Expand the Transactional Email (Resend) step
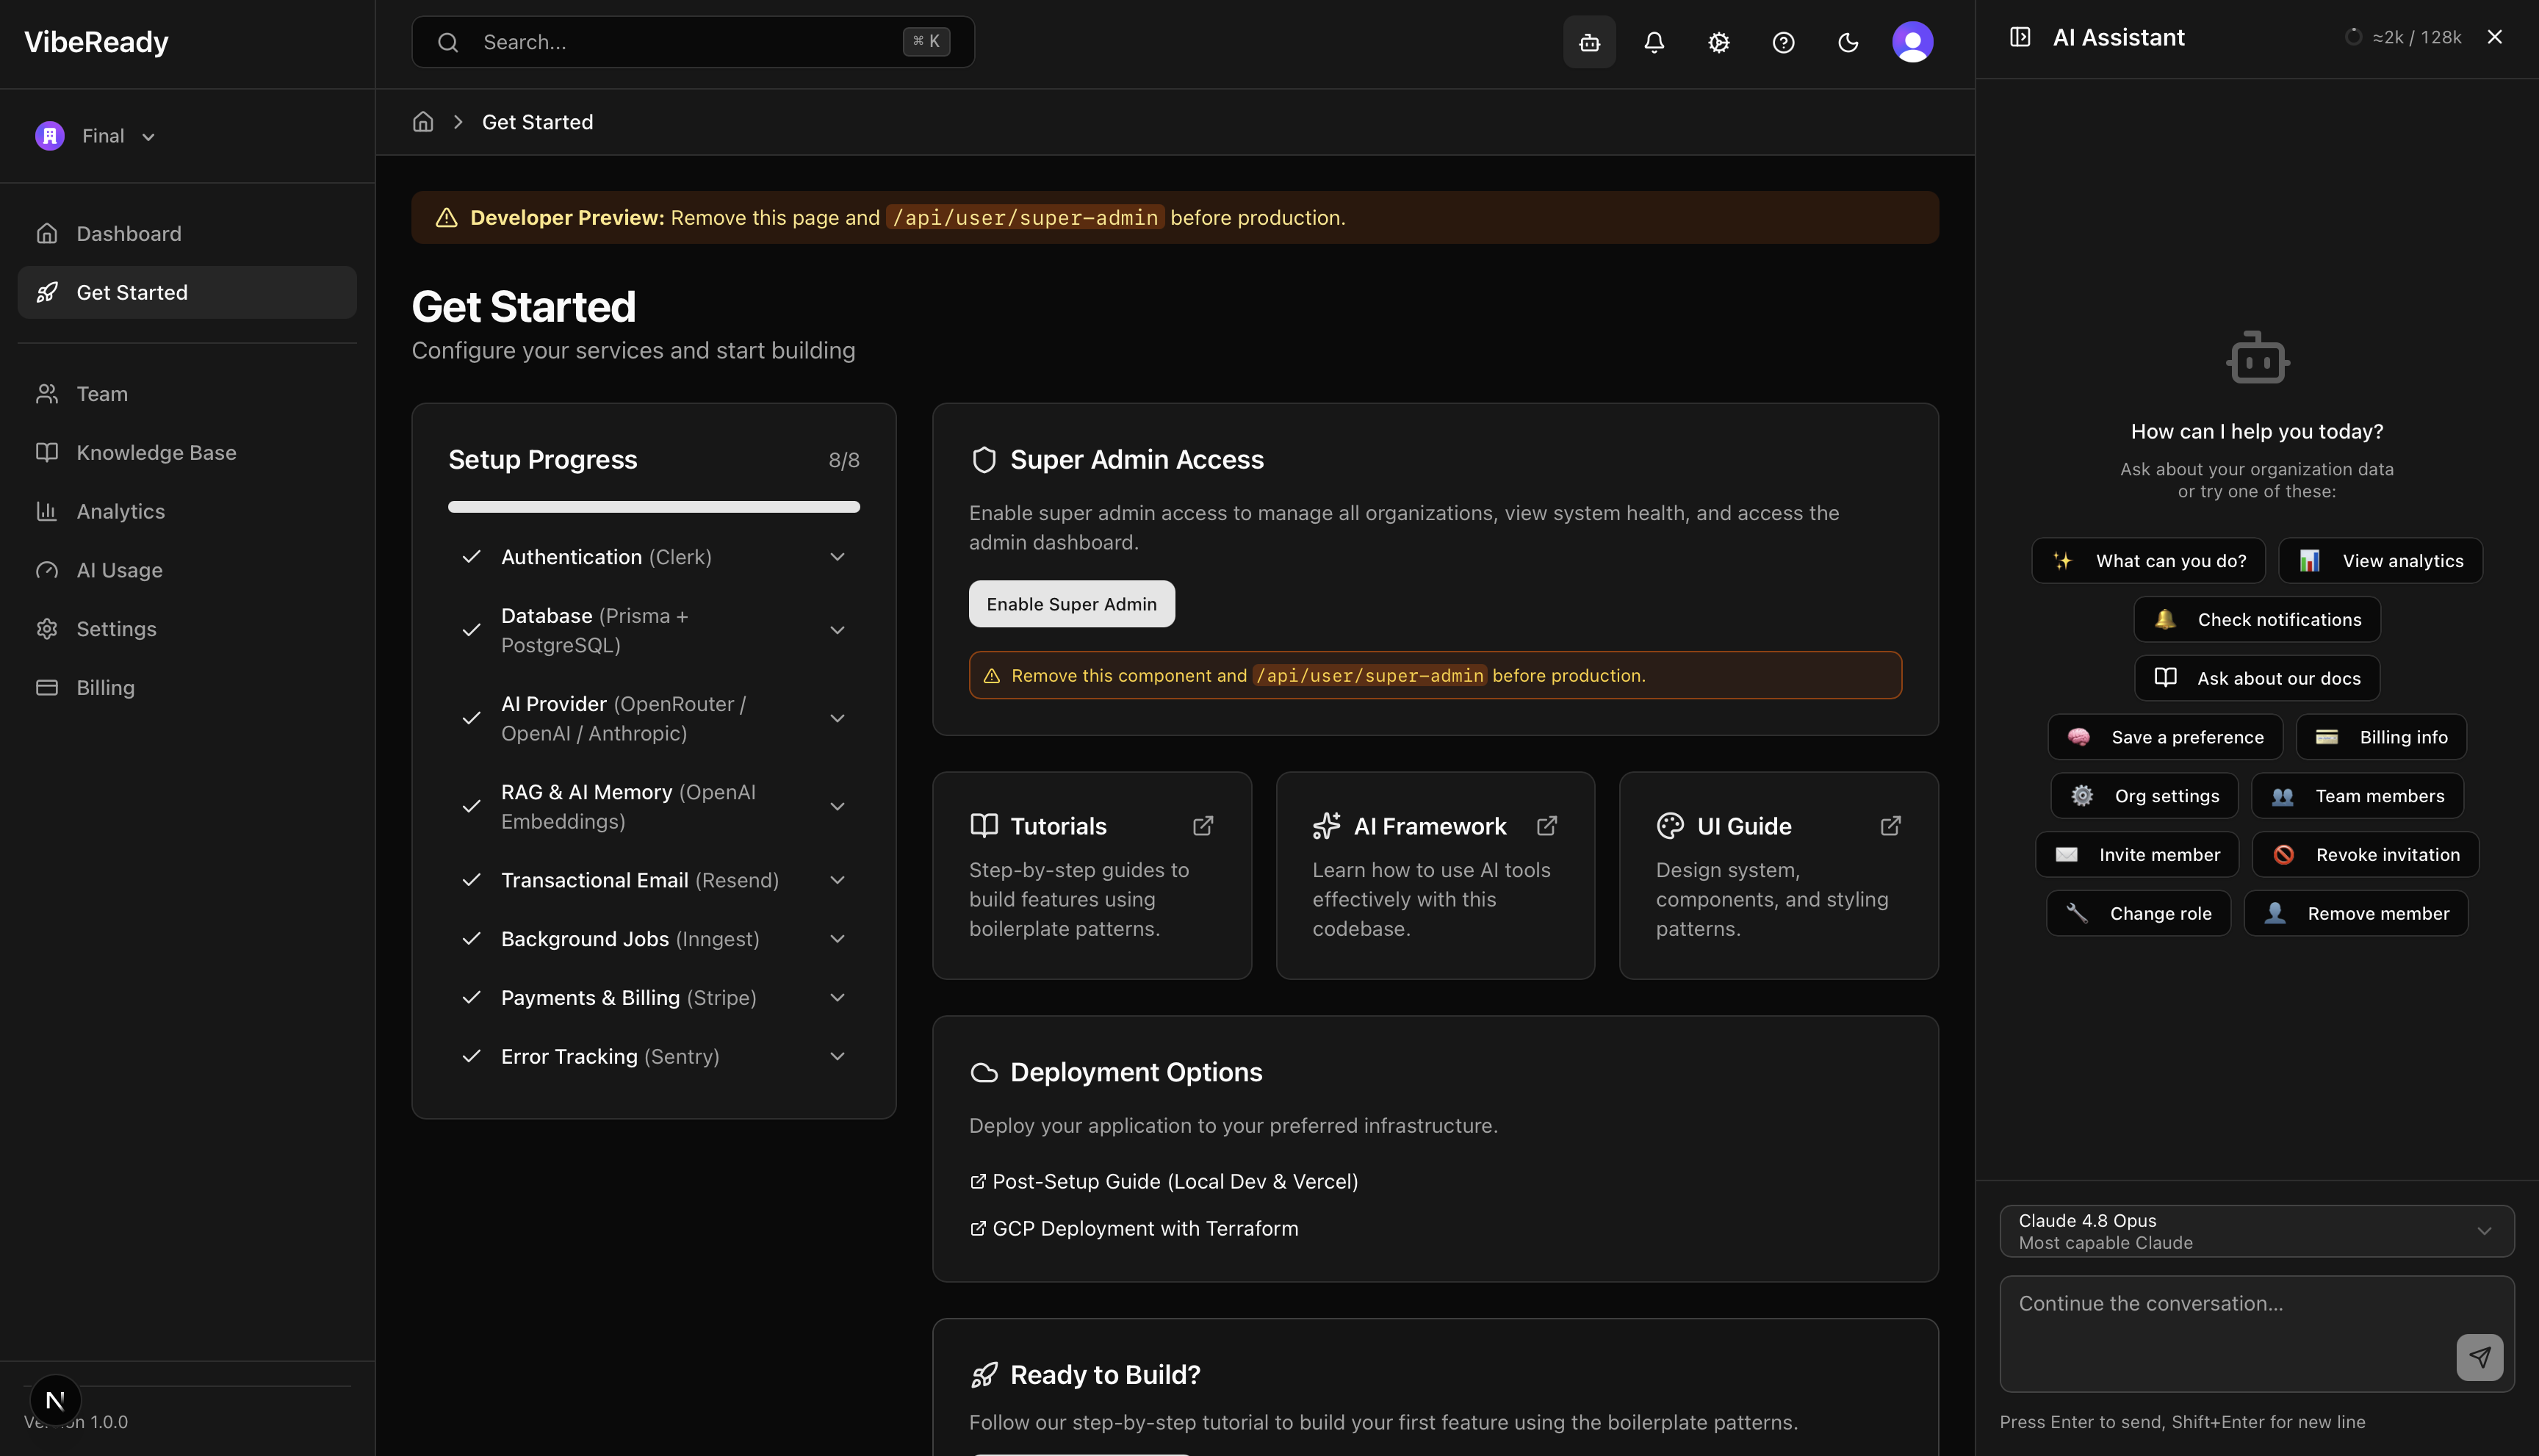 coord(653,880)
